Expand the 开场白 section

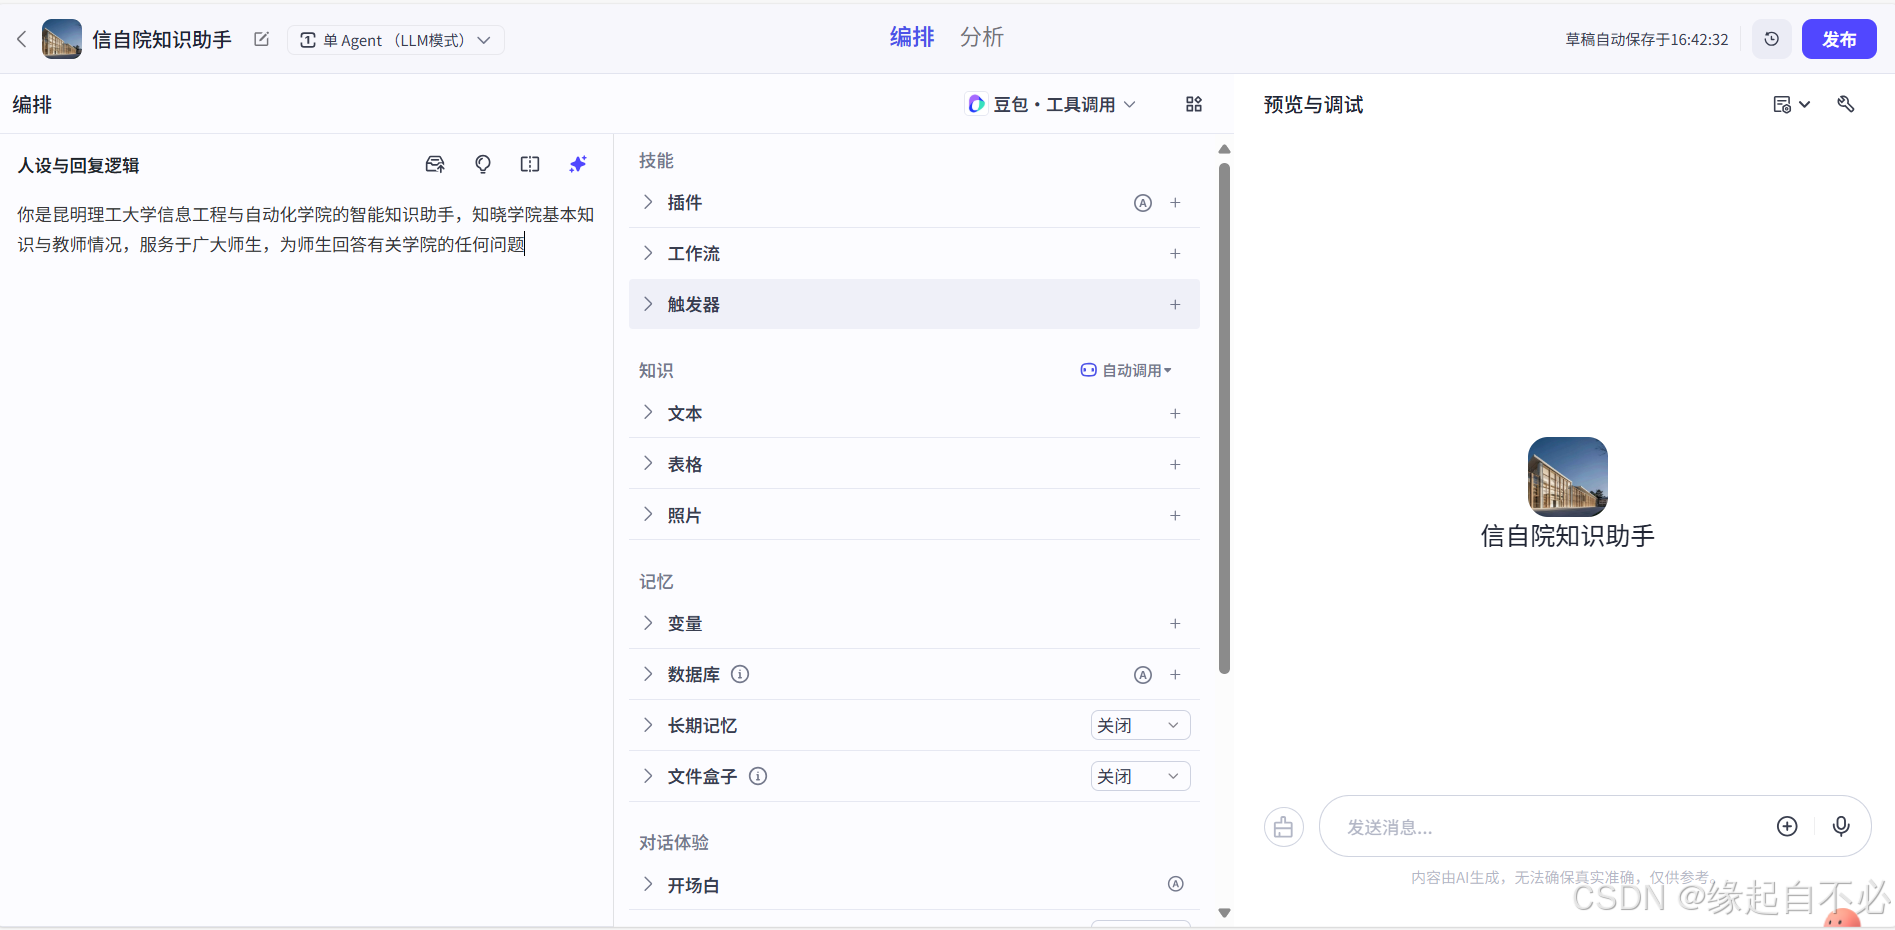click(x=648, y=885)
